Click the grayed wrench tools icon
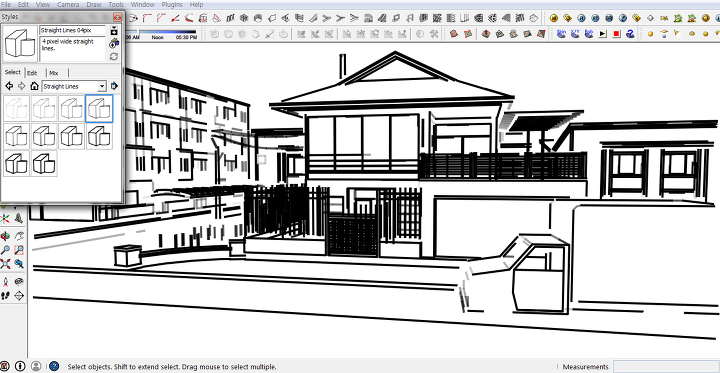This screenshot has width=720, height=373. 434,34
